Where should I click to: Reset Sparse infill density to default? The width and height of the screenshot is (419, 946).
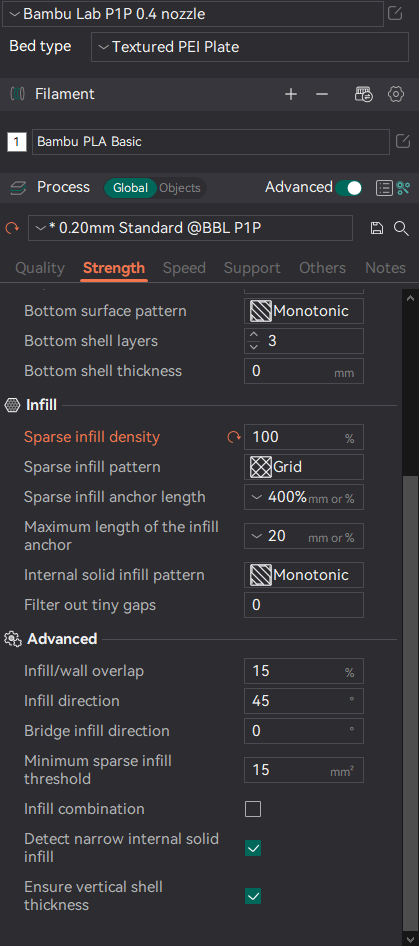[x=234, y=437]
